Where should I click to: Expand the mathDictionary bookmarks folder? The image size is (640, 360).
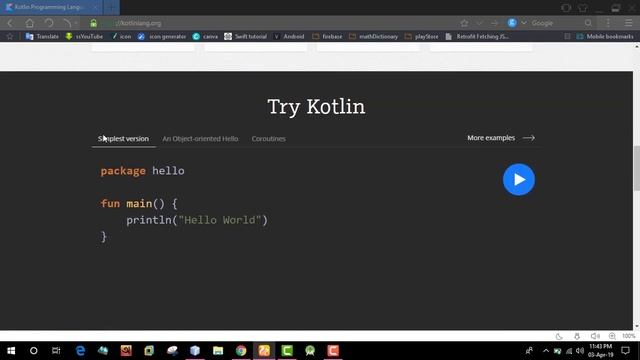[373, 36]
